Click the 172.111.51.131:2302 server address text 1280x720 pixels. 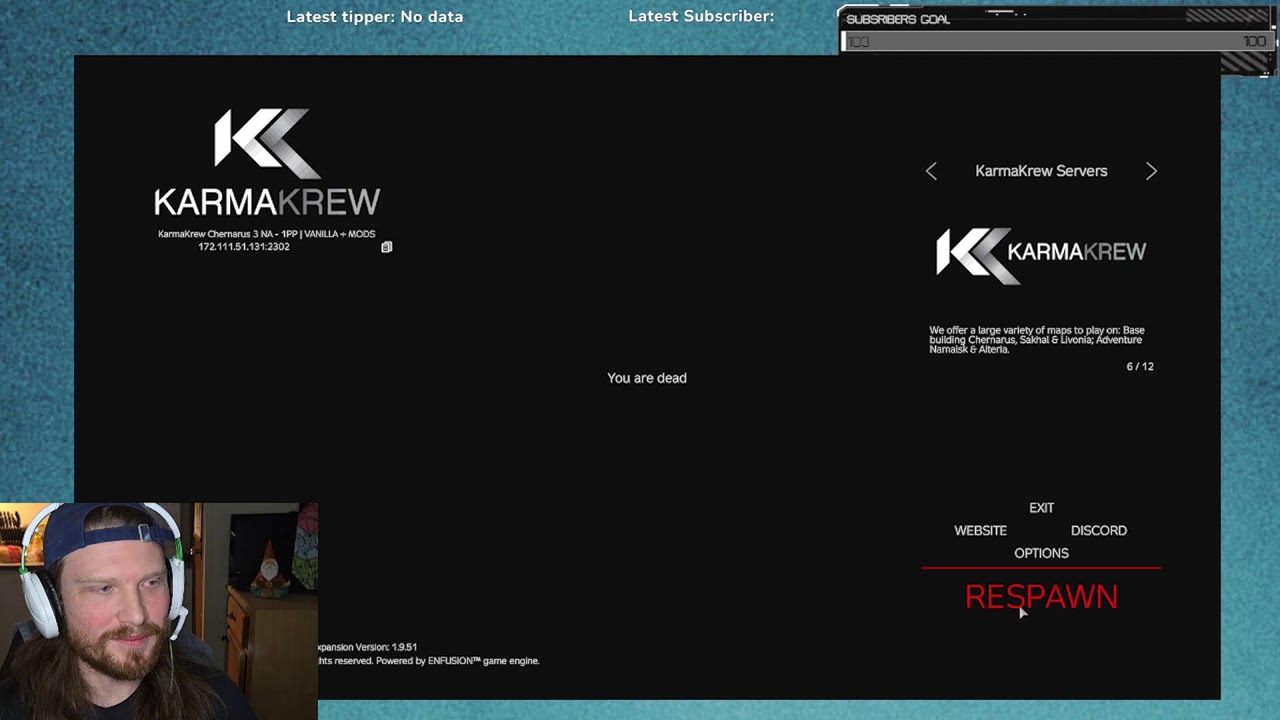pyautogui.click(x=244, y=247)
